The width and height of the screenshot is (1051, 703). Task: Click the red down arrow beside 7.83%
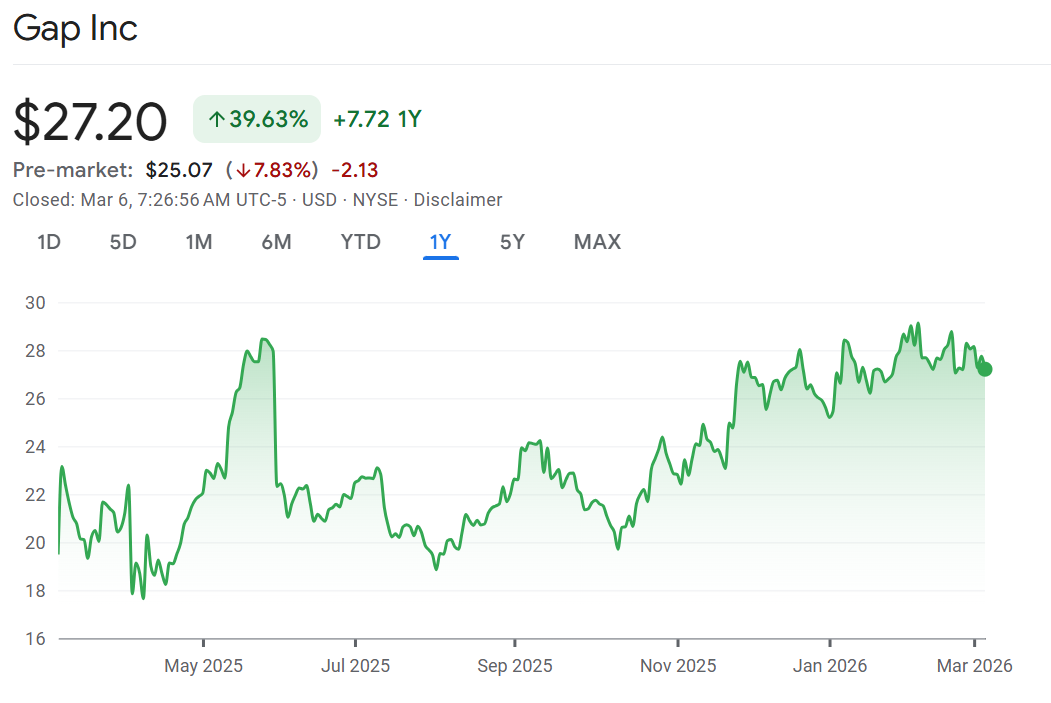(x=242, y=170)
